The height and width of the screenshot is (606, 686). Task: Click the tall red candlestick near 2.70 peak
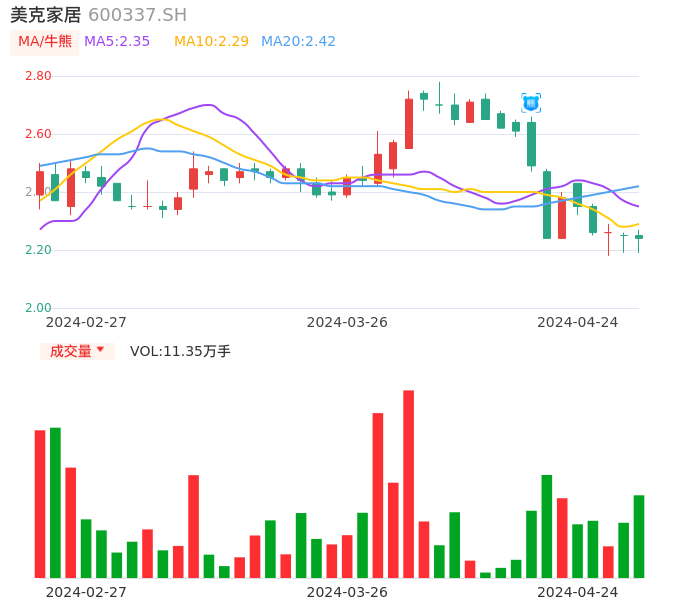[409, 124]
